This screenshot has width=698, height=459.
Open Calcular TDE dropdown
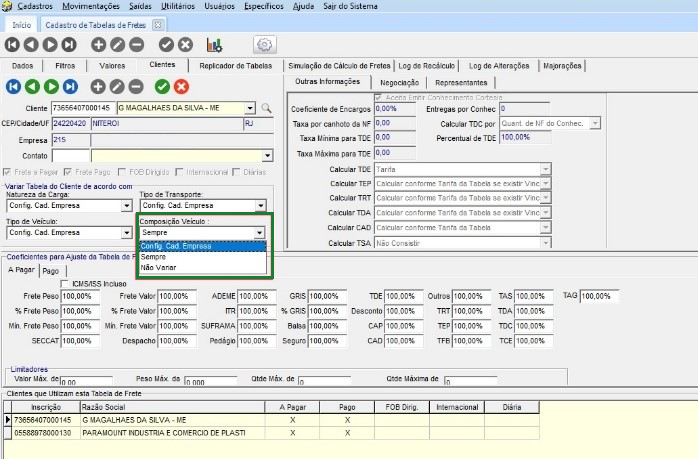(545, 170)
